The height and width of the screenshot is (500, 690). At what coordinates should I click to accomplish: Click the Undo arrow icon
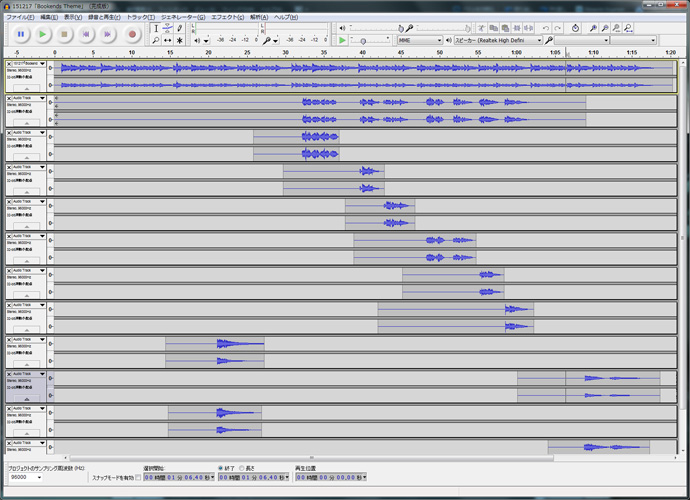pyautogui.click(x=546, y=28)
